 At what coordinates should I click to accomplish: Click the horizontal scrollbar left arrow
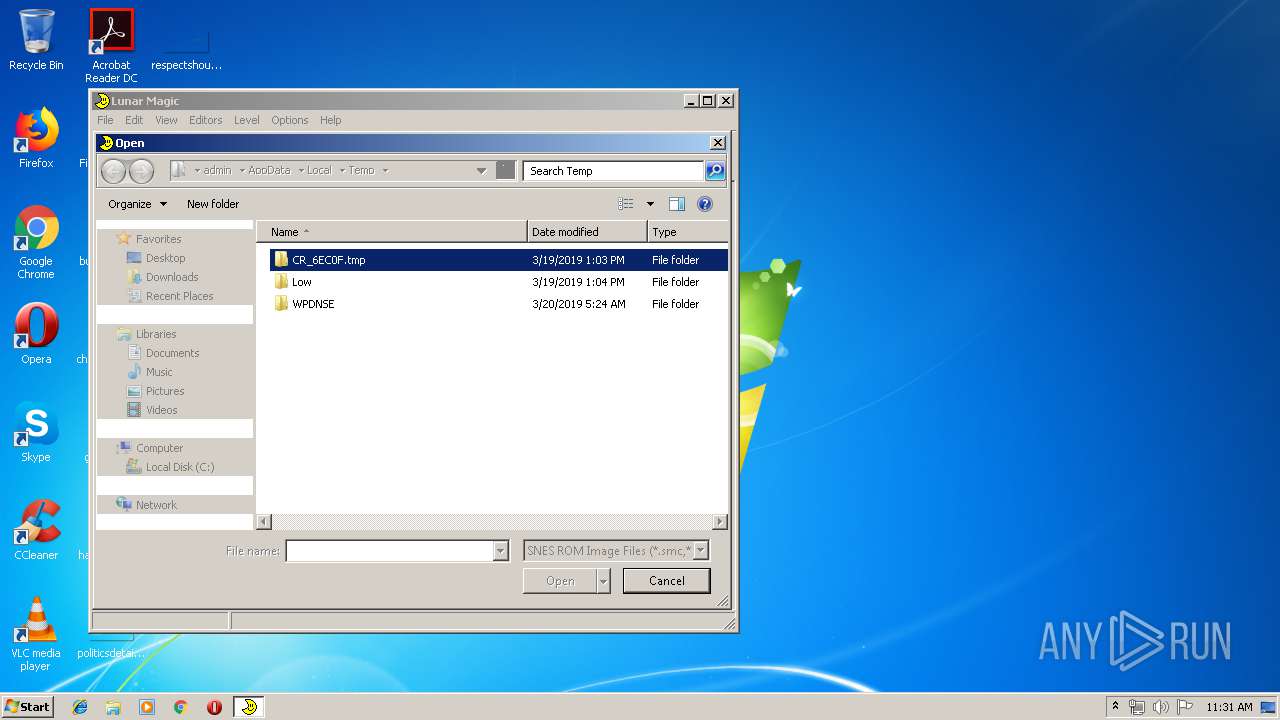(x=264, y=522)
